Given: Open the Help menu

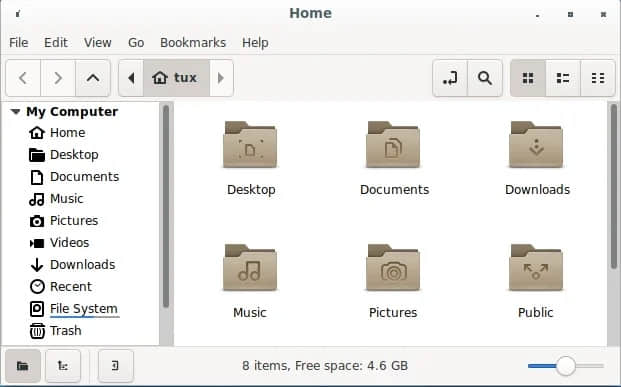Looking at the screenshot, I should pos(255,42).
